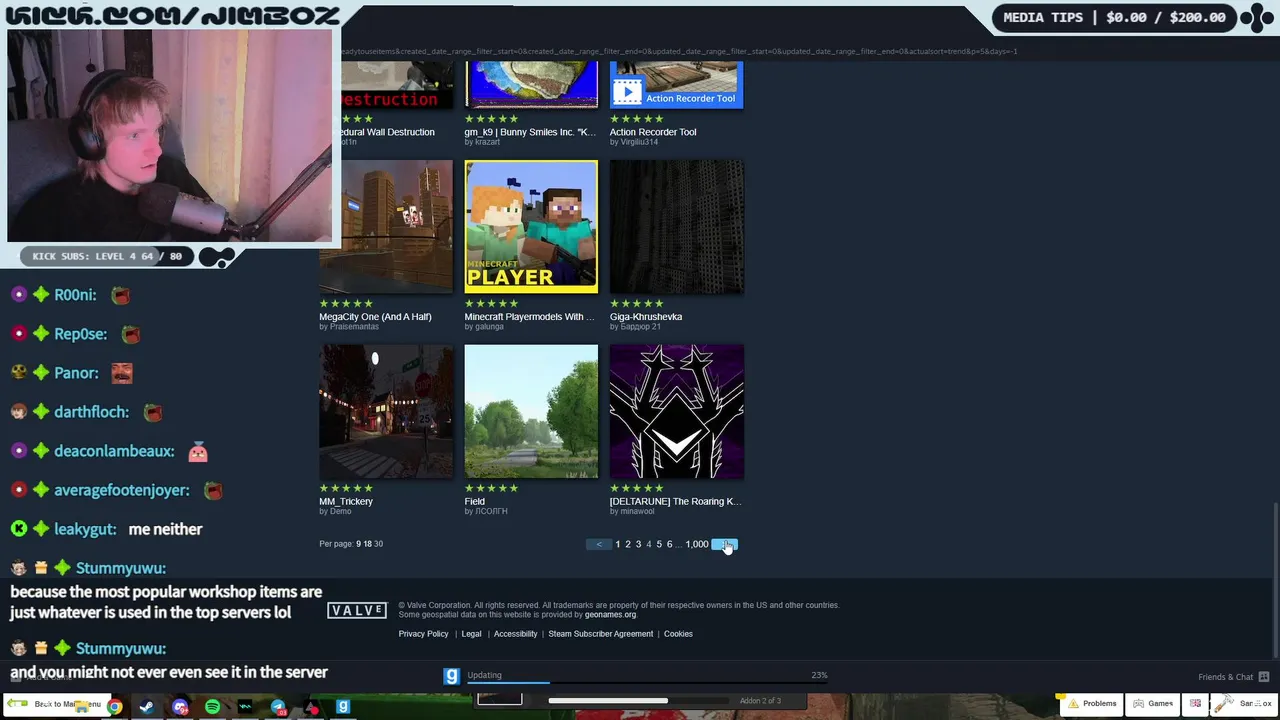Click the MM_Trickery title link
This screenshot has width=1280, height=720.
click(x=346, y=502)
